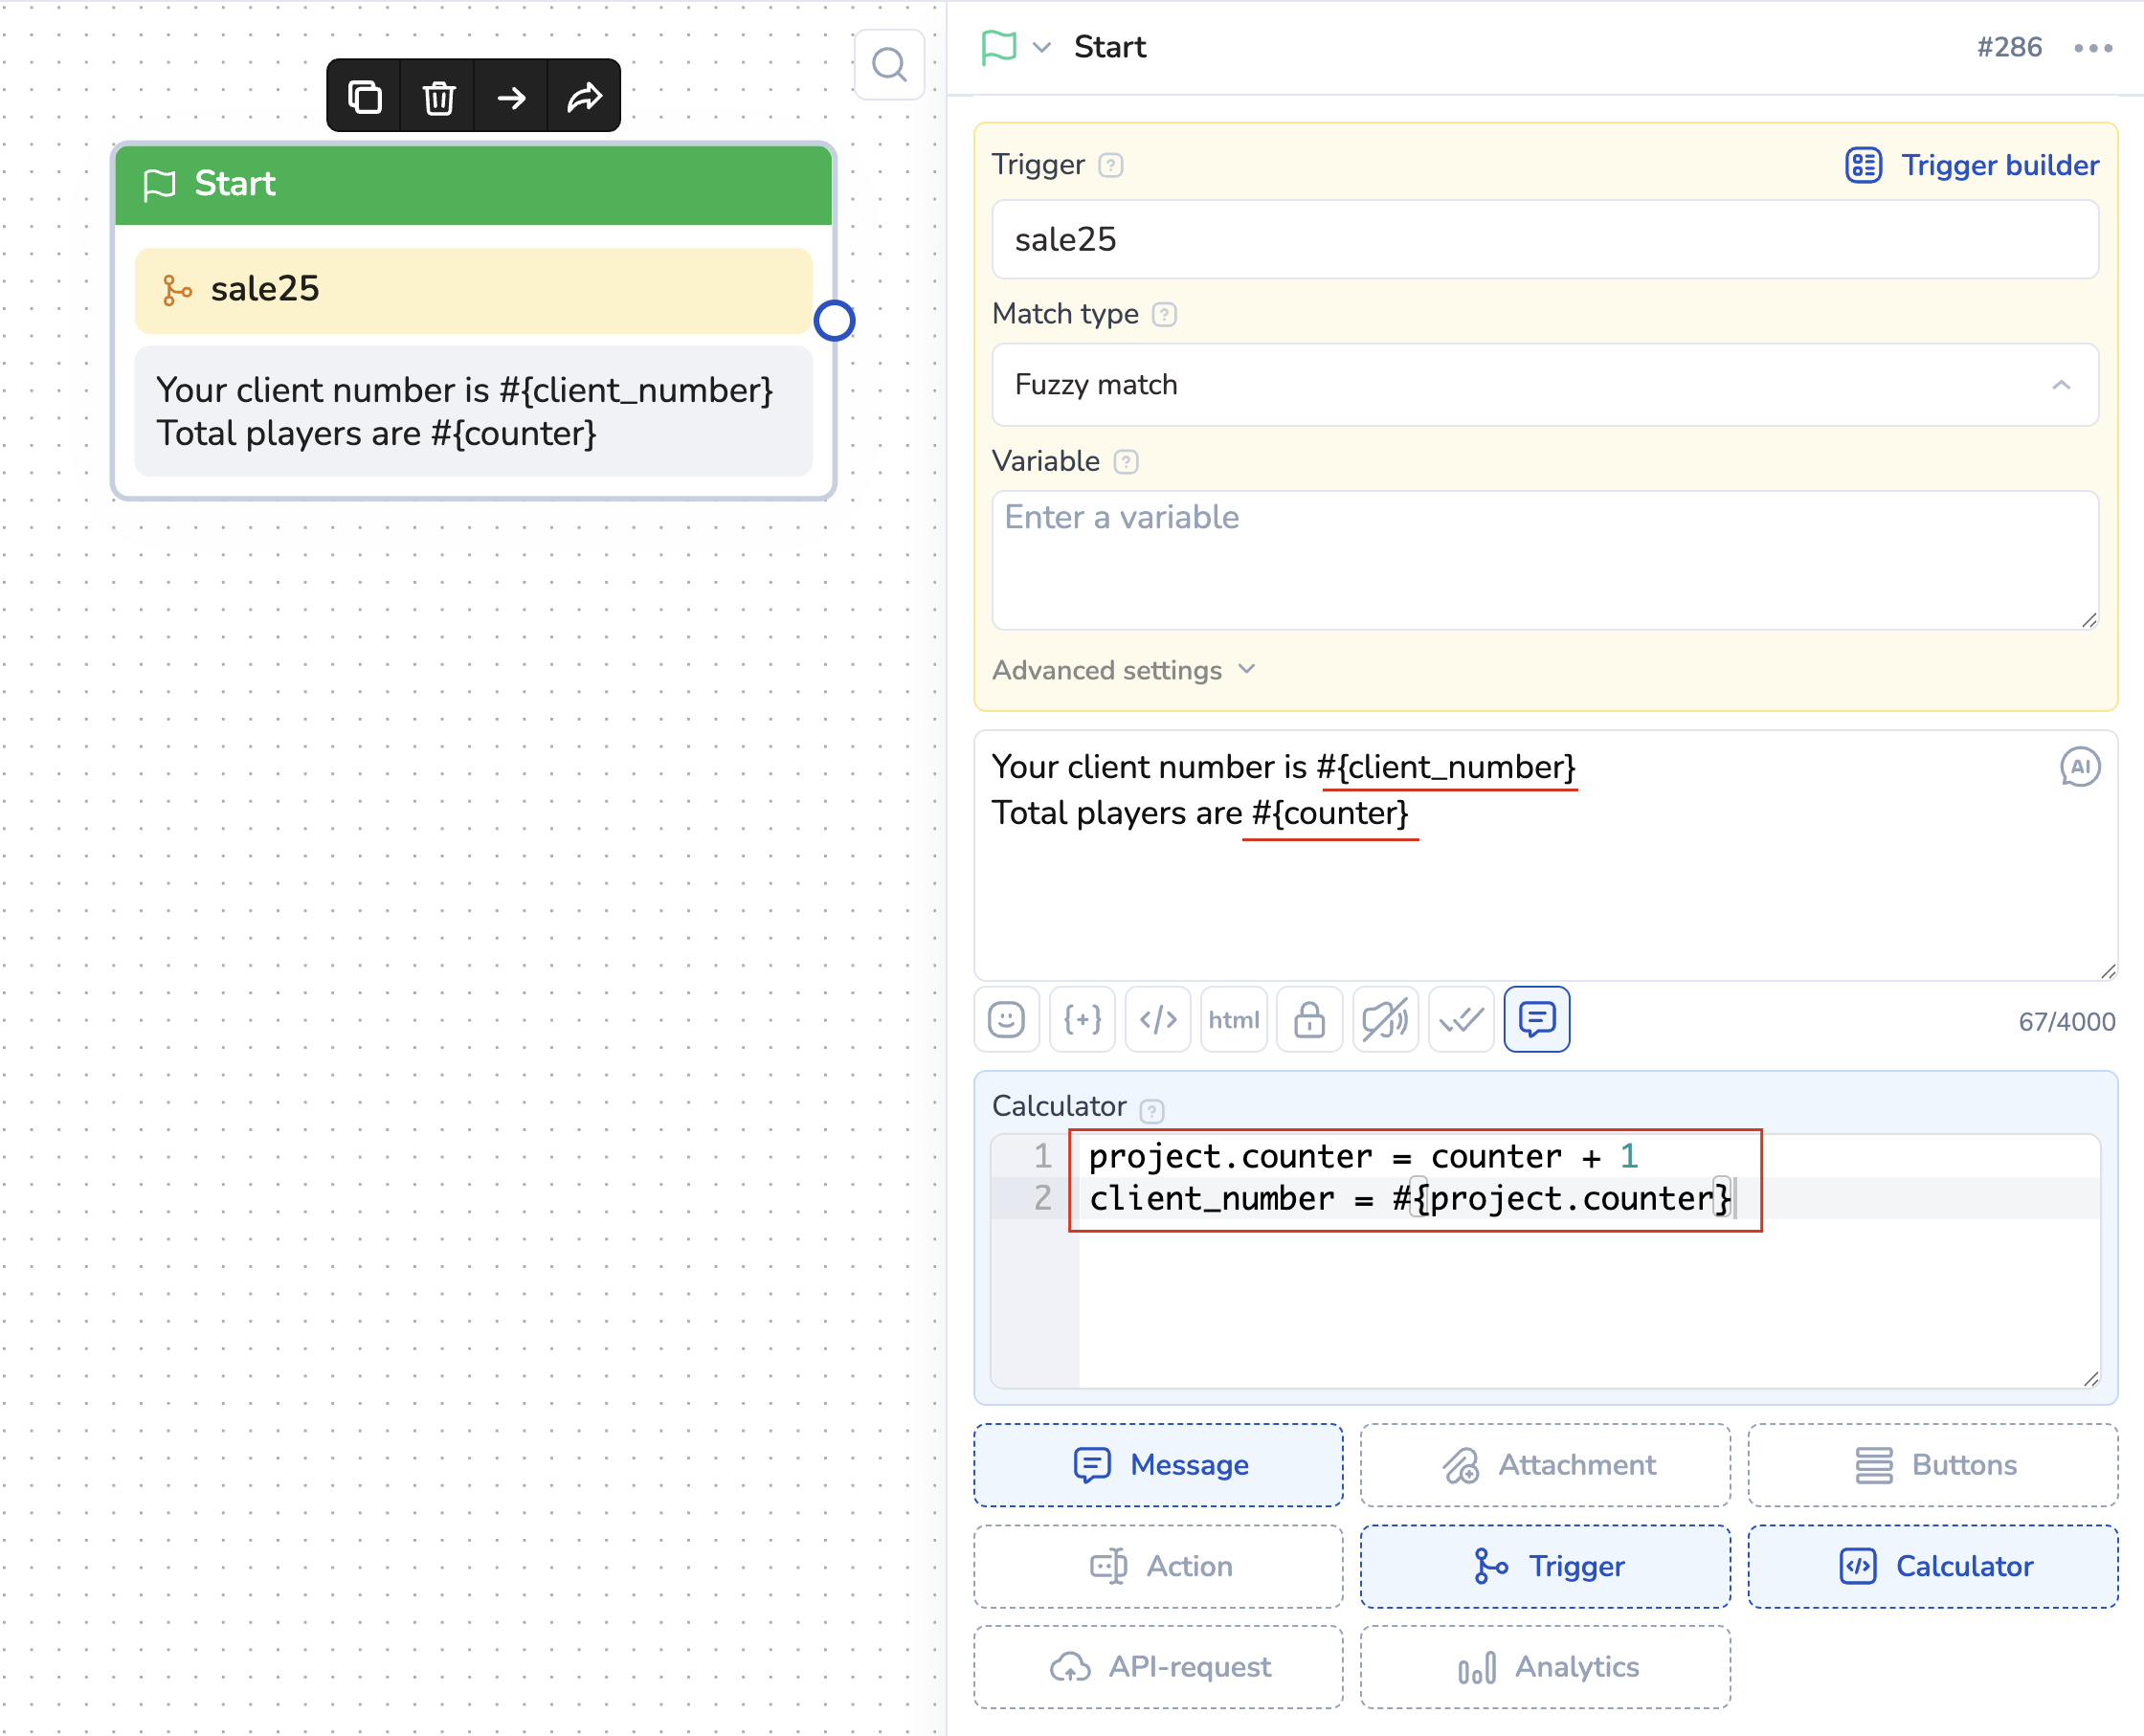Open the three dots more menu
The height and width of the screenshot is (1736, 2144).
[x=2092, y=47]
